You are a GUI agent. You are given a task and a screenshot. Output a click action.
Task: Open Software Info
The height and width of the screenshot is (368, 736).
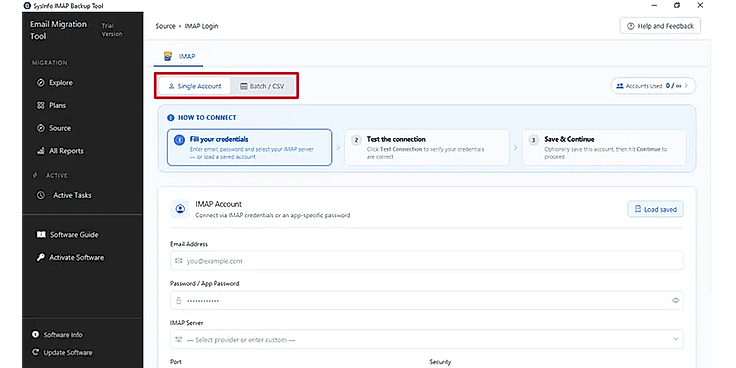pyautogui.click(x=57, y=335)
